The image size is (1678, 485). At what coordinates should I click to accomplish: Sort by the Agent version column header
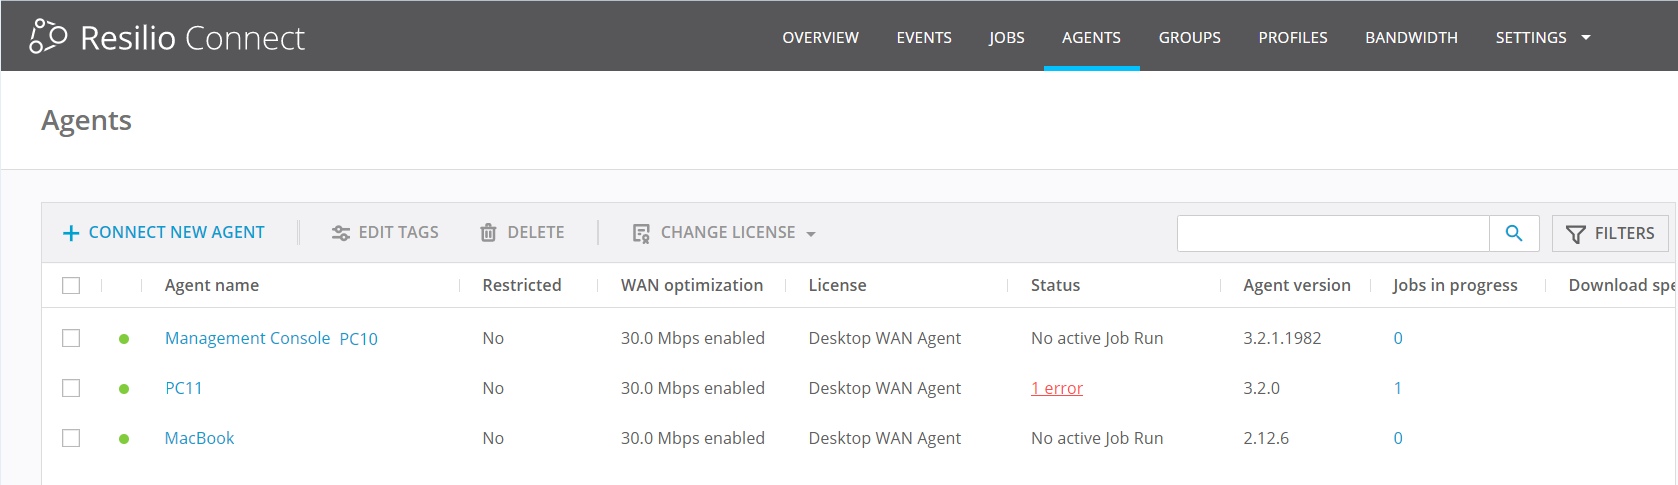(x=1297, y=285)
